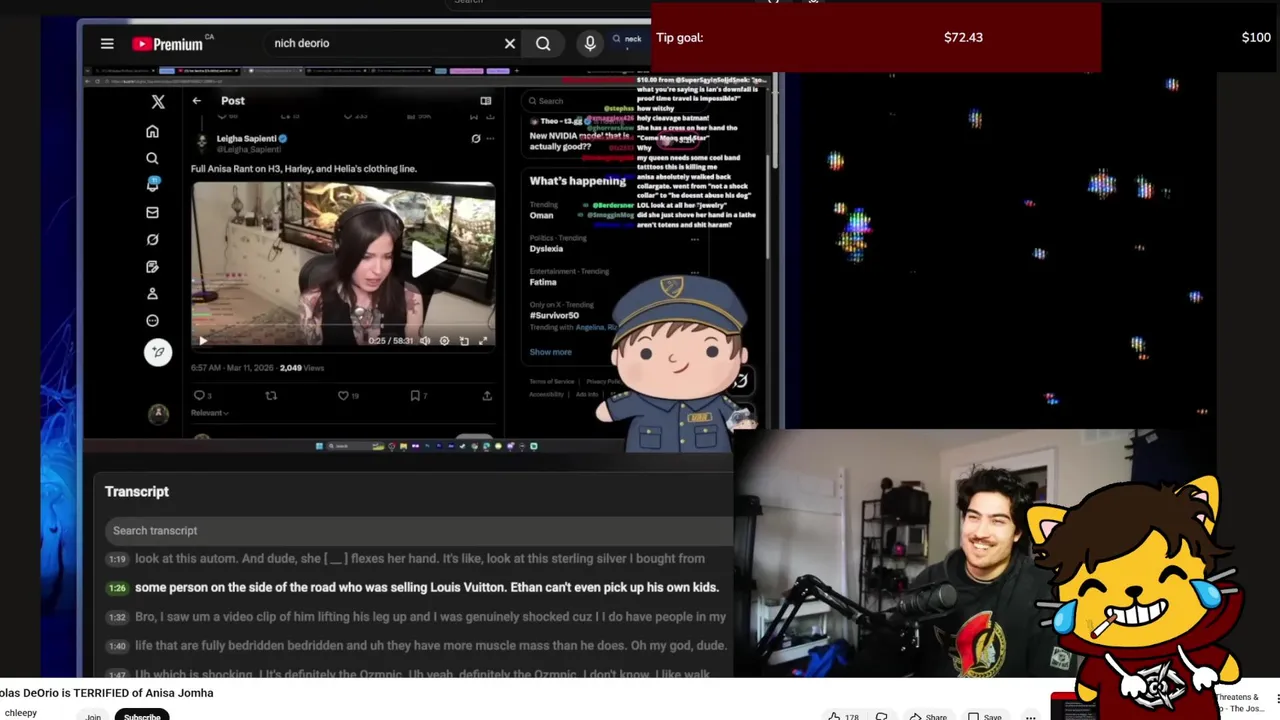
Task: Open the Relevant replies sort dropdown
Action: 210,413
